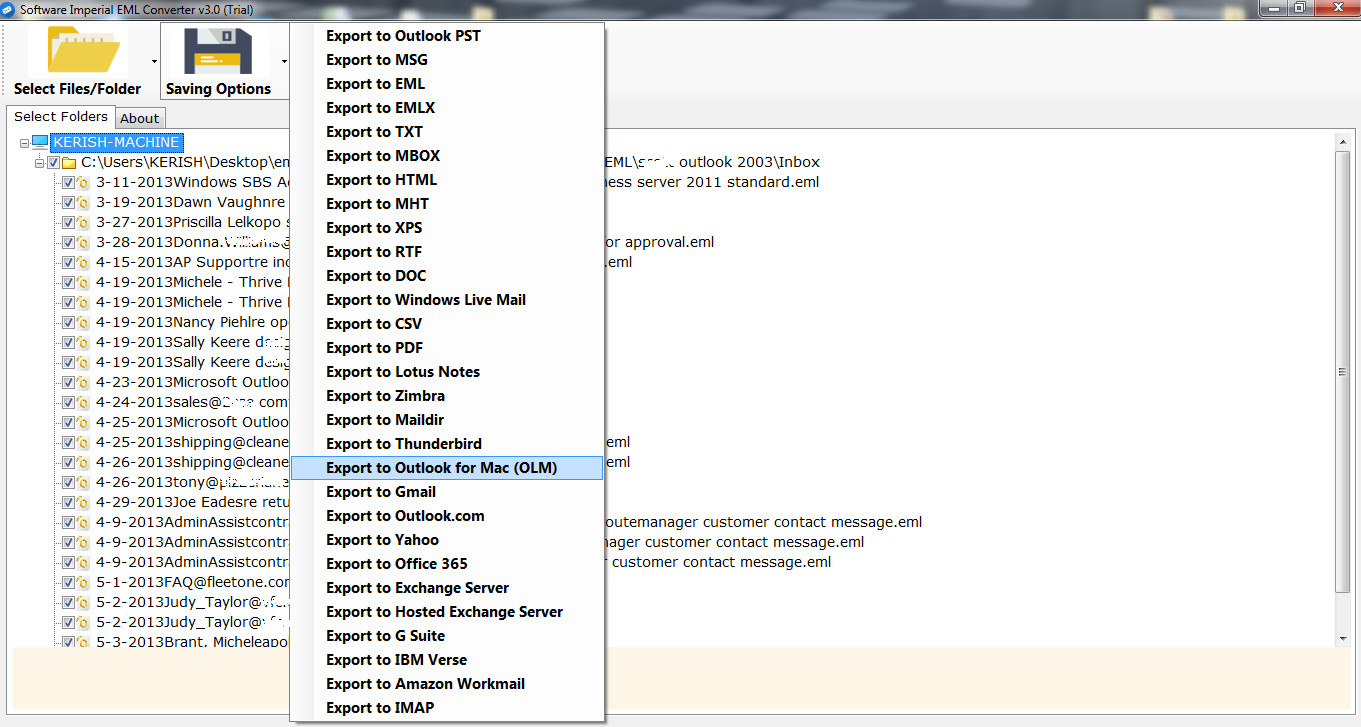
Task: Uncheck the 4-23-2013Microsoft Outlook checkbox
Action: [x=69, y=382]
